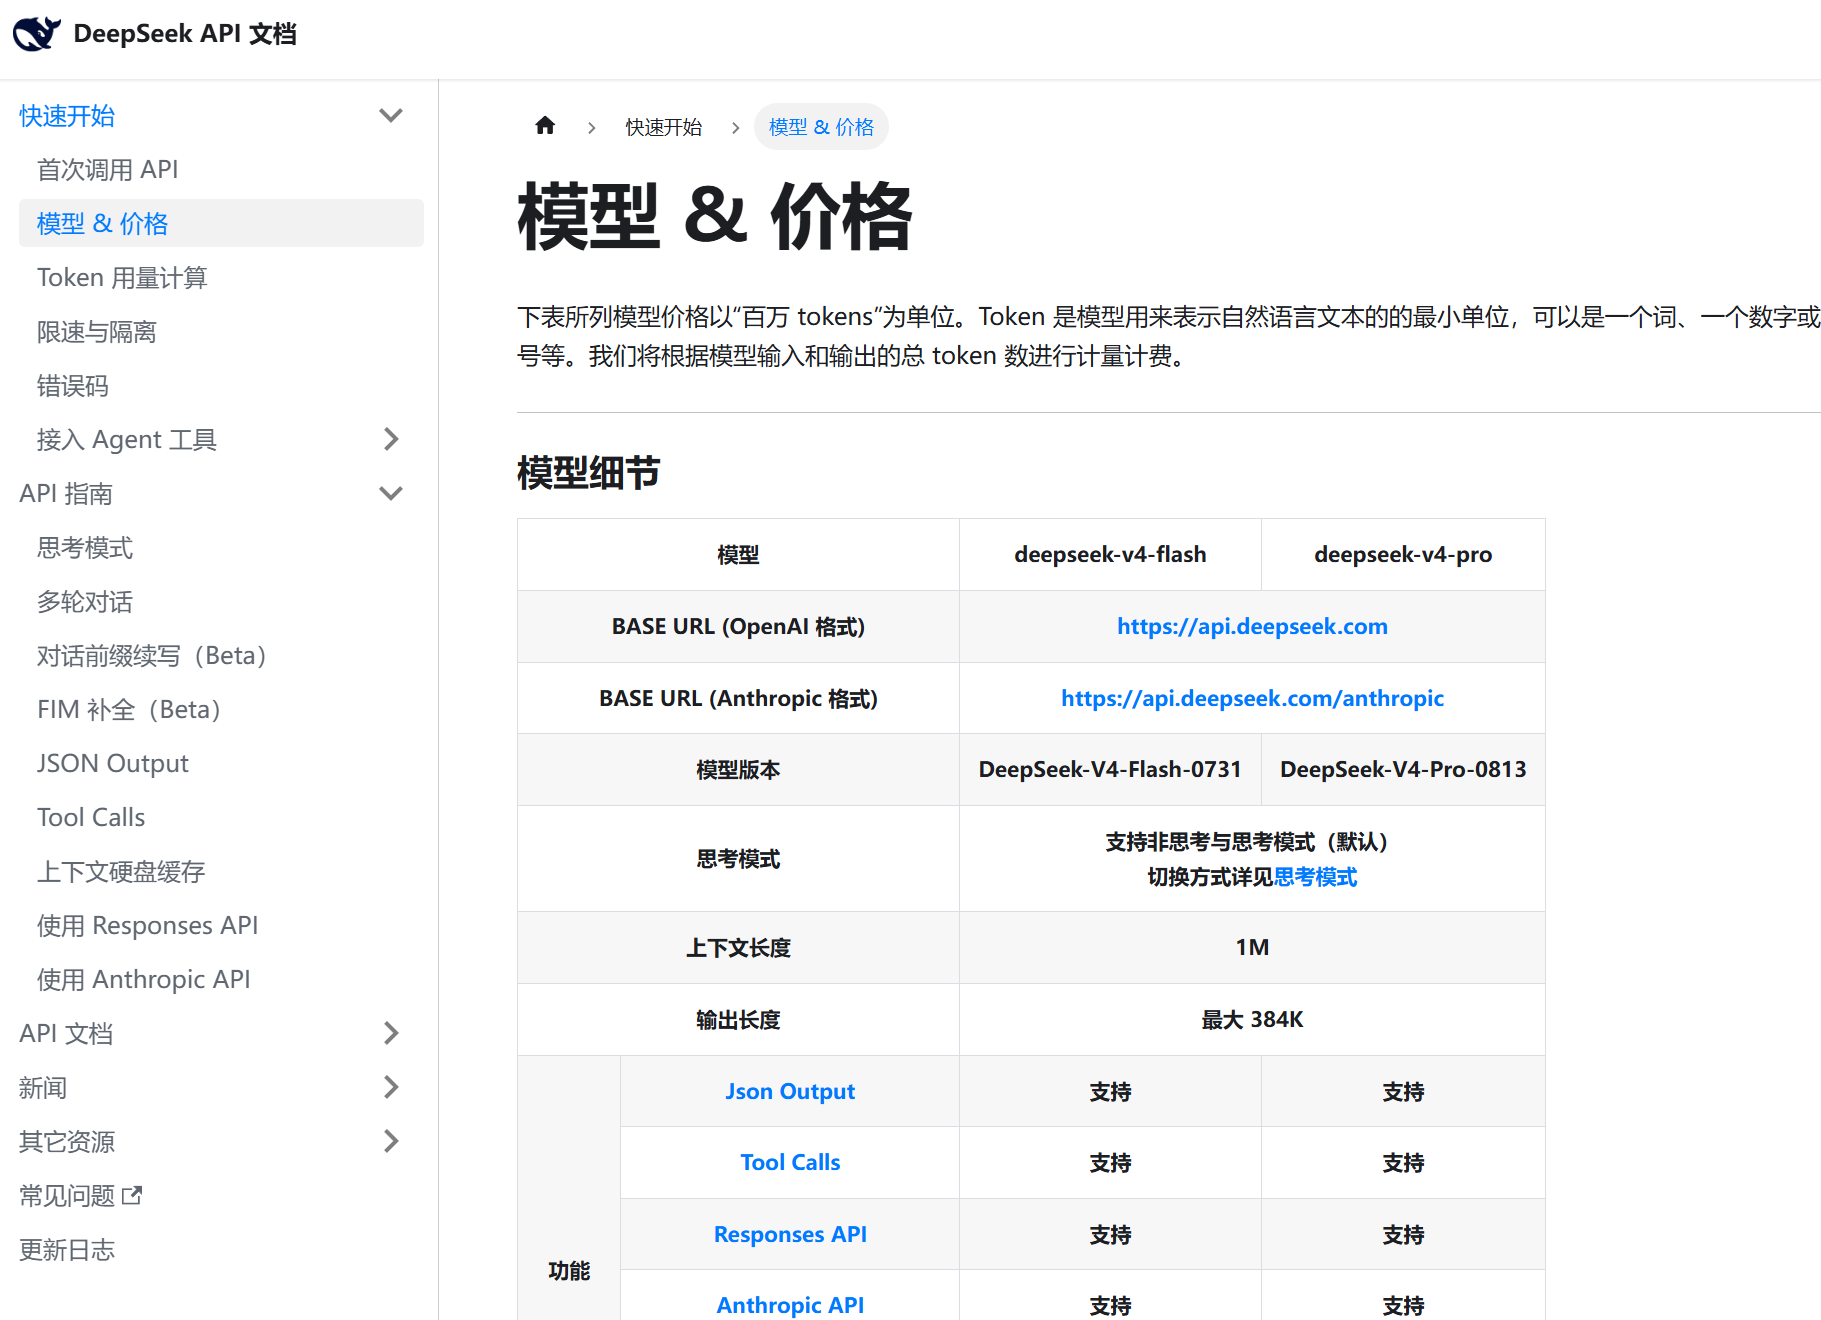Click the 模型 table header cell
This screenshot has width=1821, height=1320.
click(x=738, y=554)
